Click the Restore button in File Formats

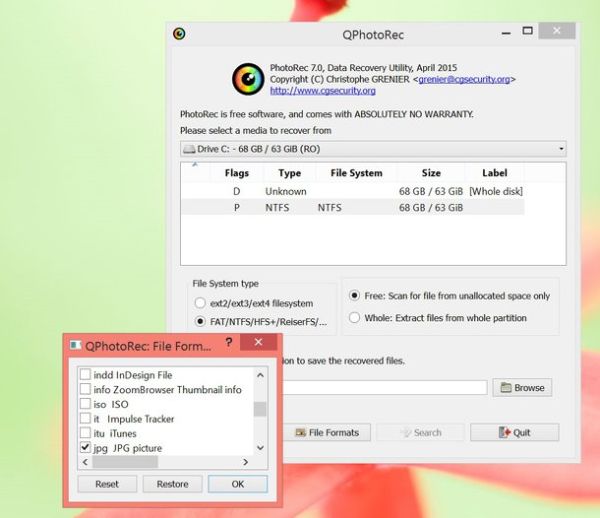(172, 484)
